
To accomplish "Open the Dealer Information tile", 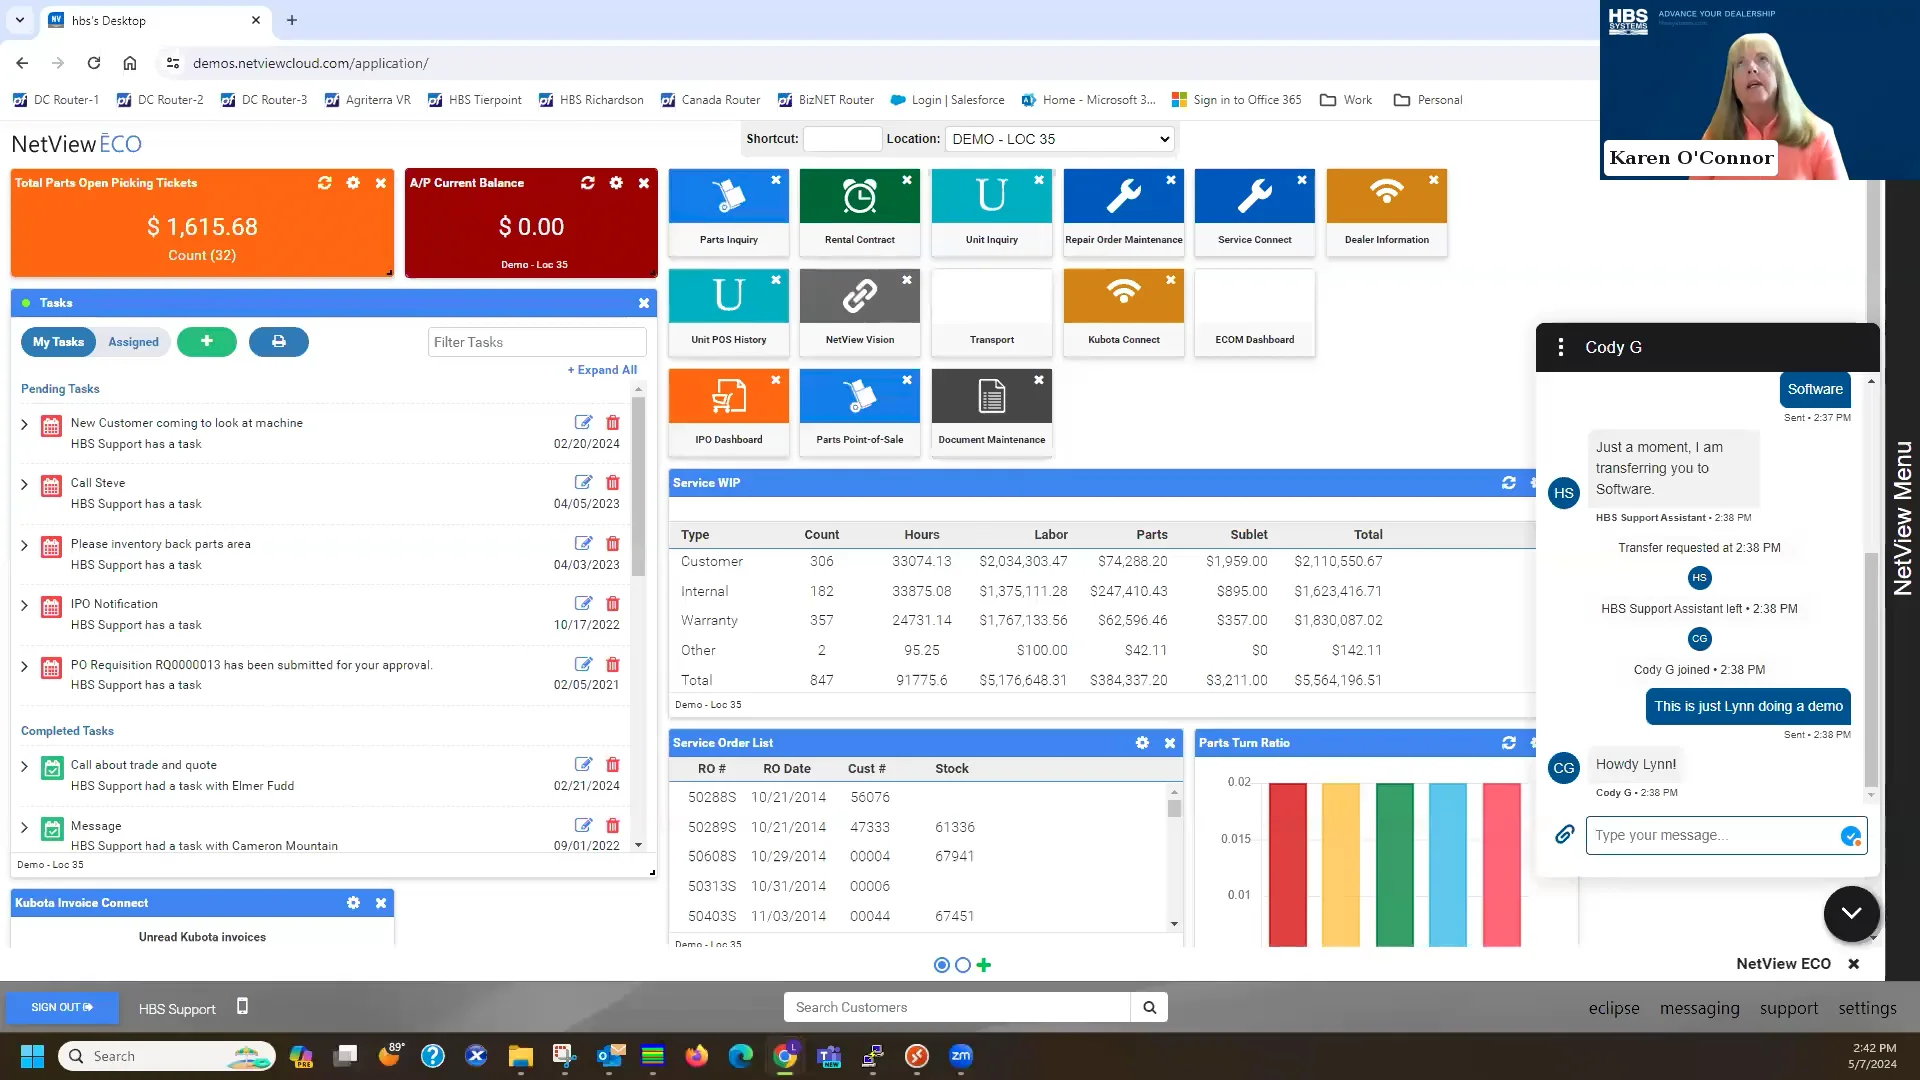I will coord(1386,212).
